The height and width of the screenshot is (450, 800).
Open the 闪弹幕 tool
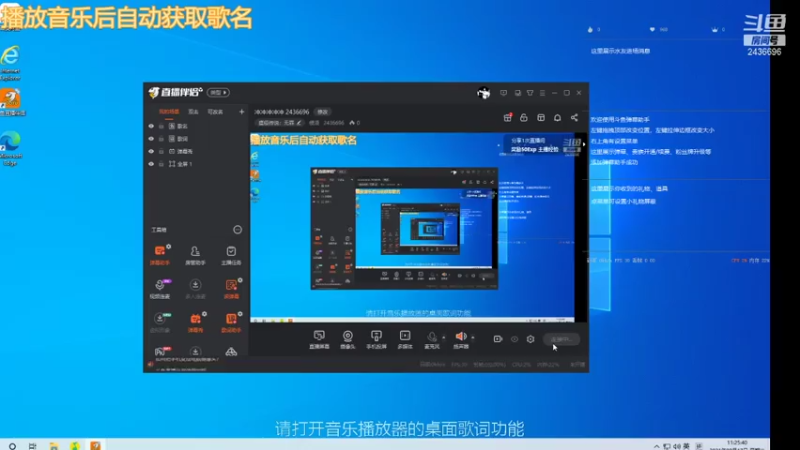231,288
